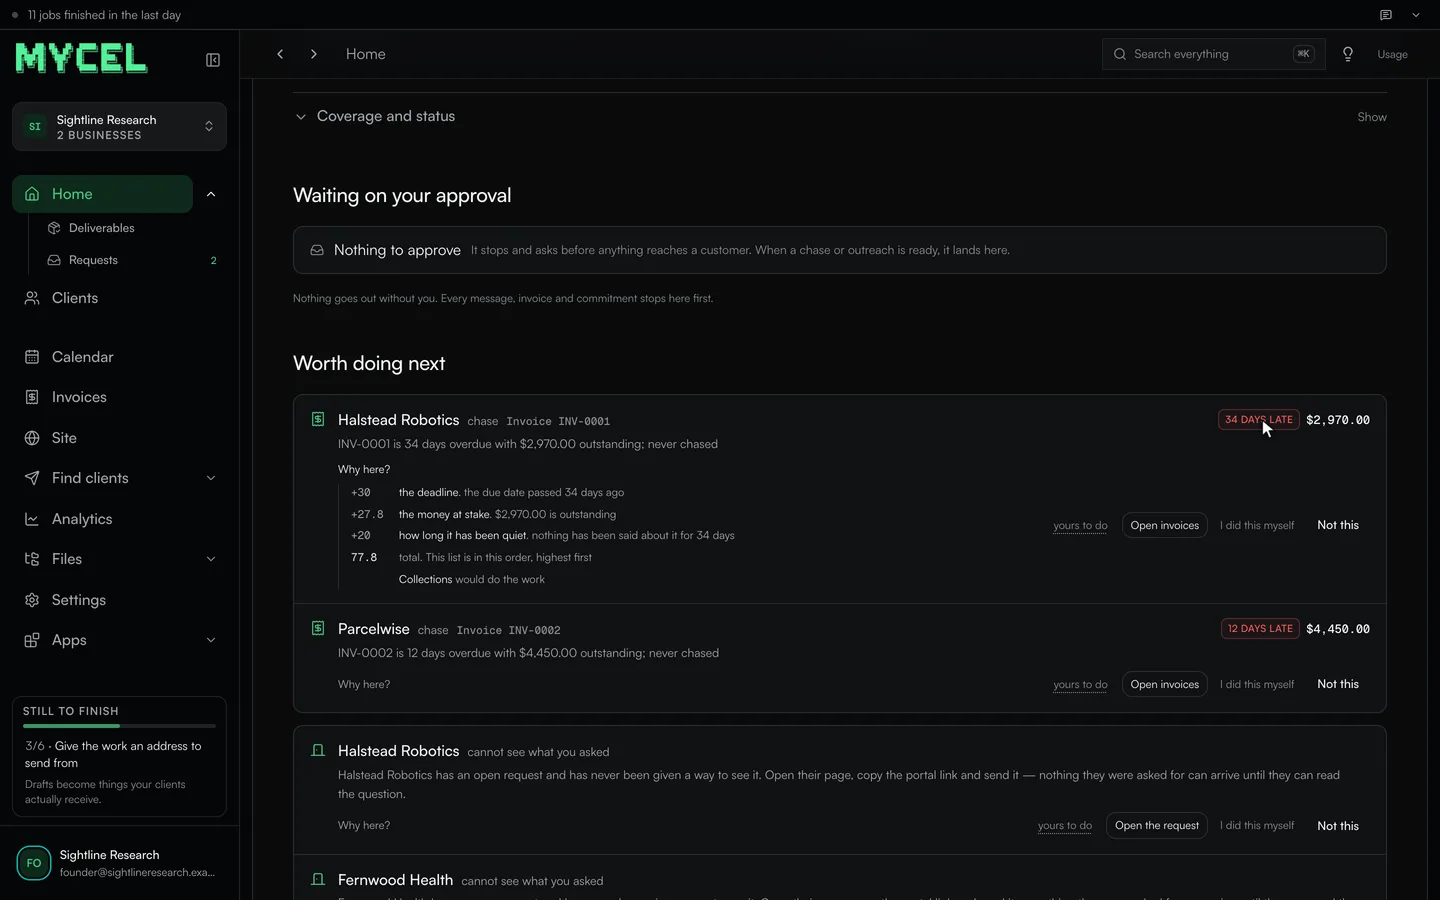
Task: Click the Still to finish progress bar
Action: coord(119,726)
